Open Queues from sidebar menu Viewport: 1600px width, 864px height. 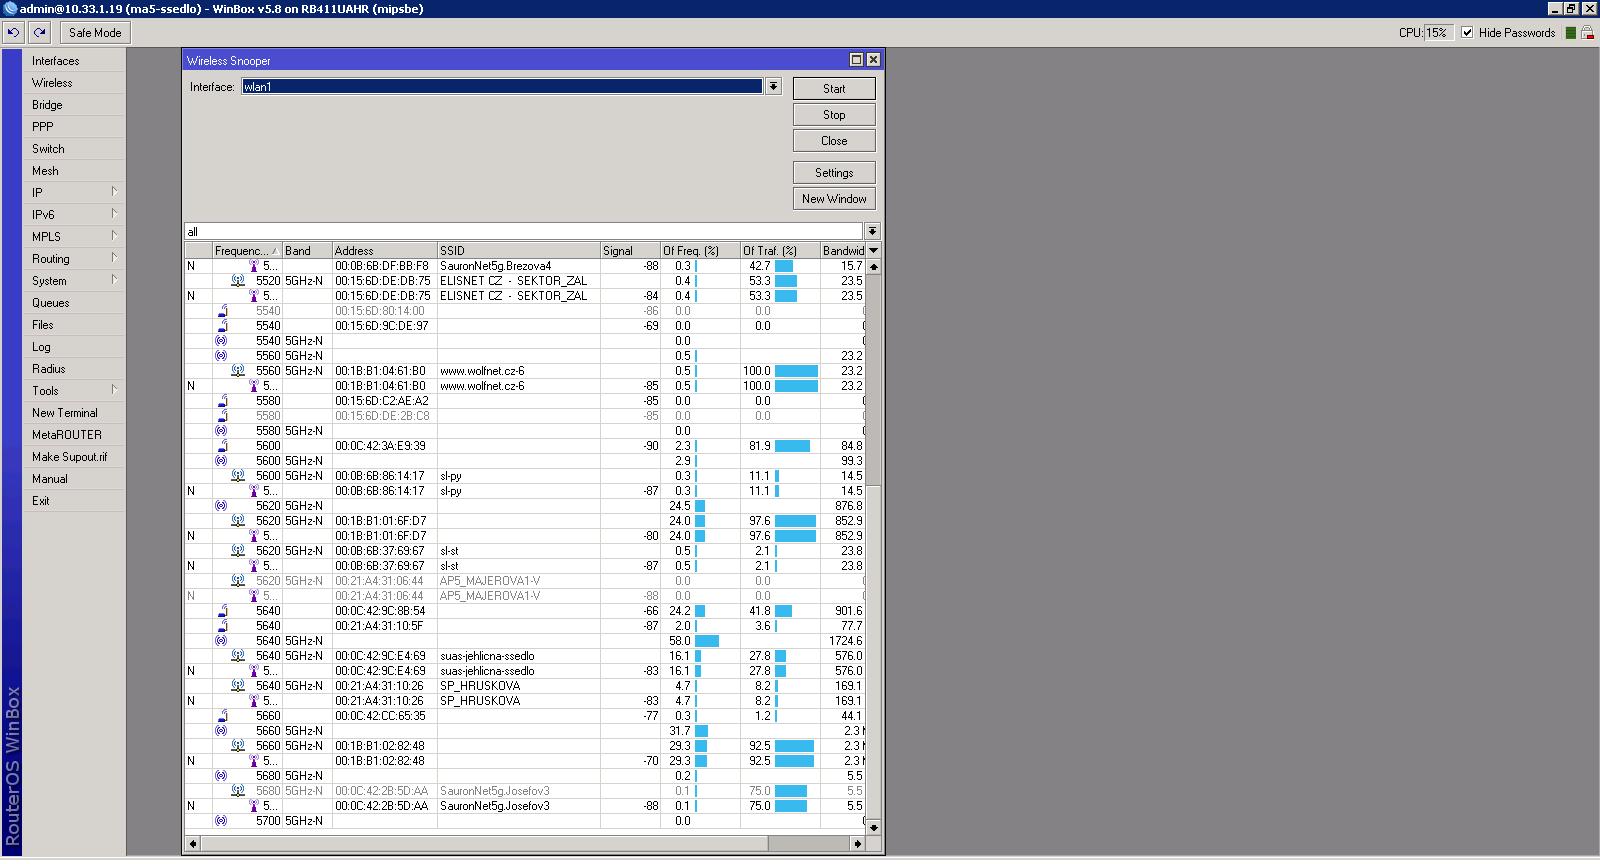click(74, 303)
